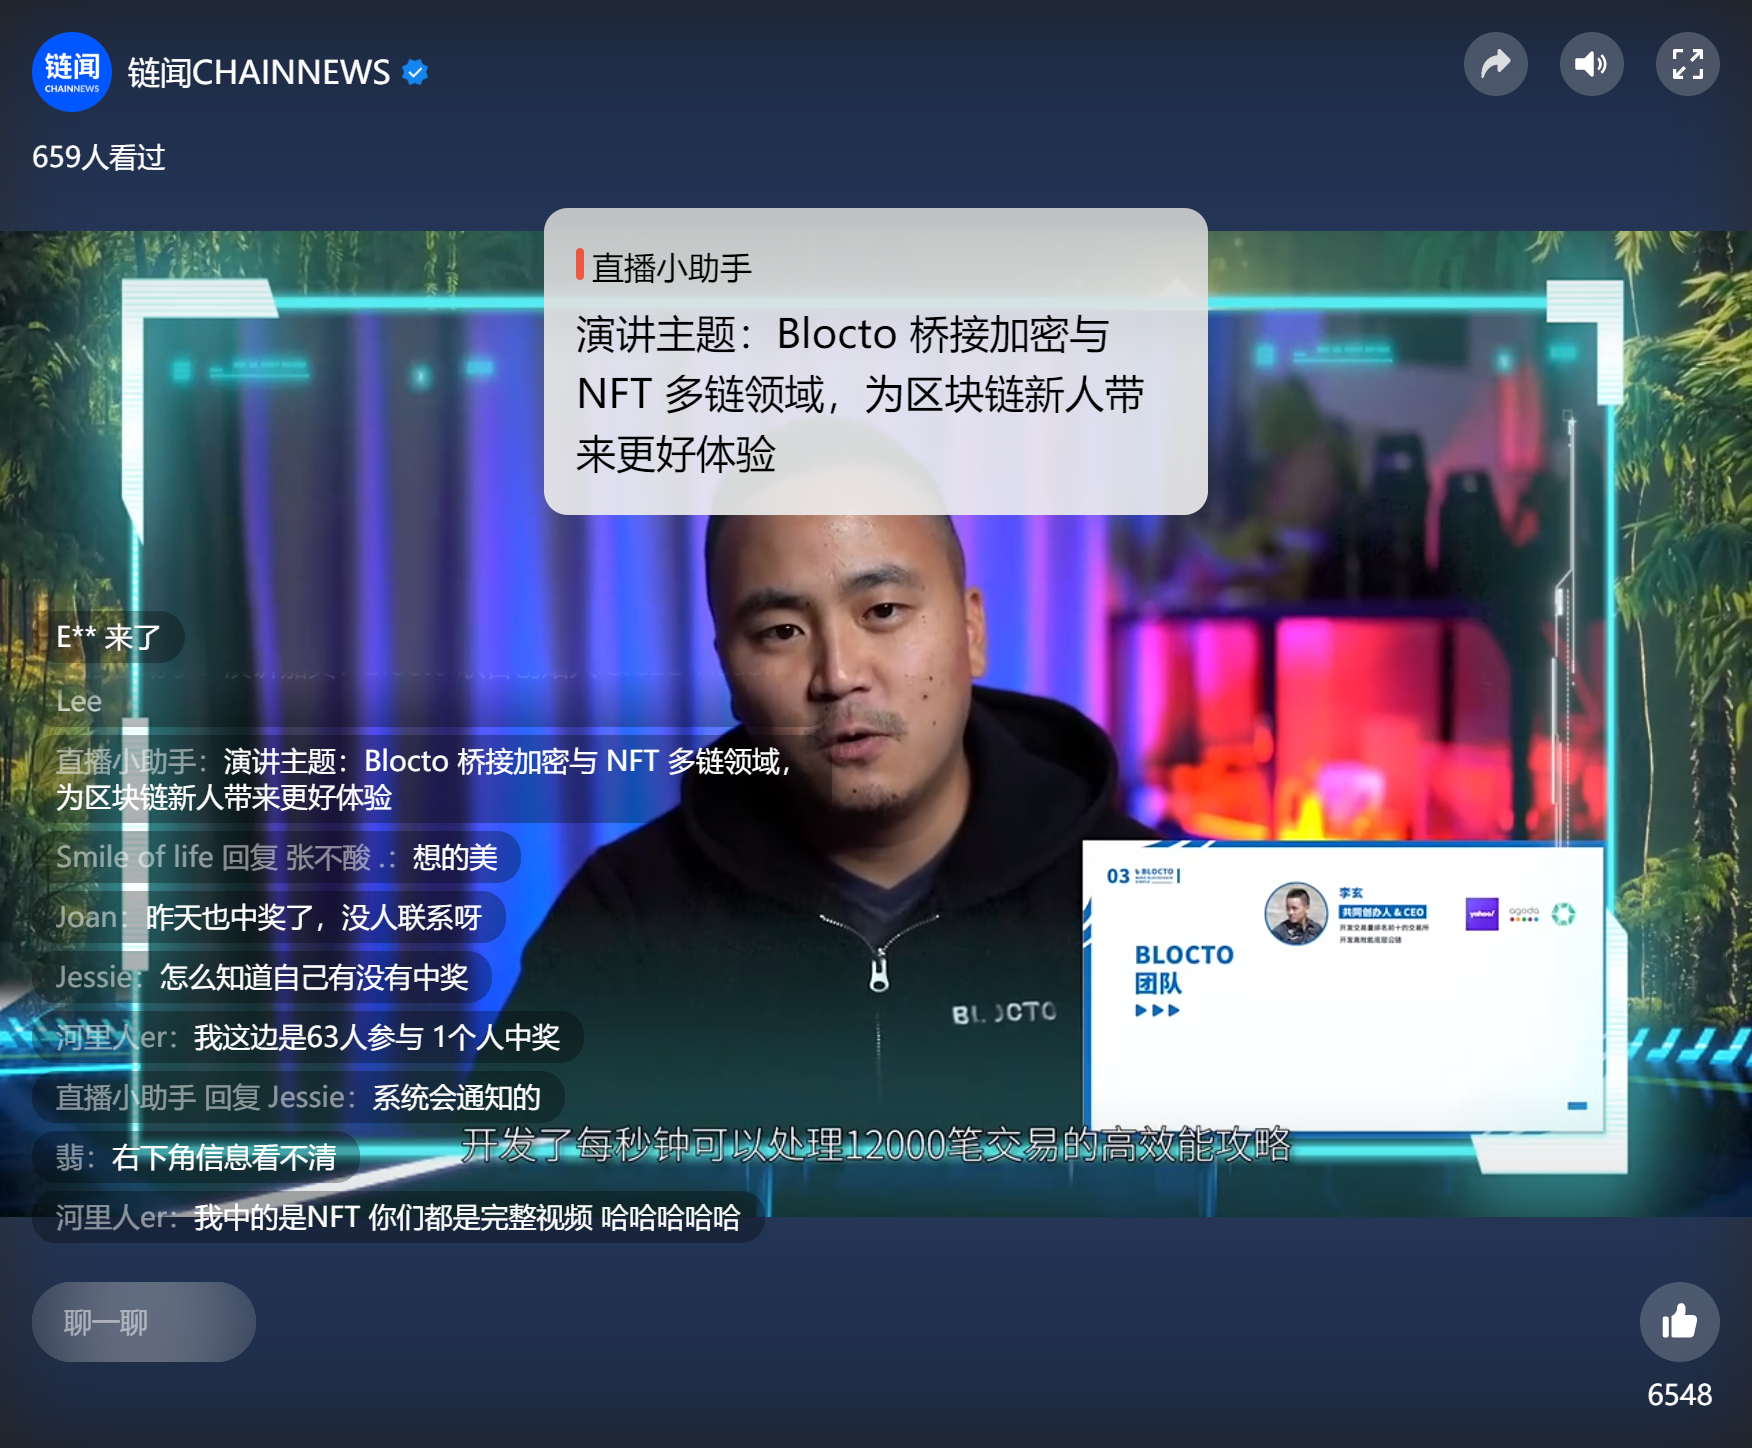The height and width of the screenshot is (1448, 1752).
Task: Click 翡's message '右下角信息看不清'
Action: [196, 1157]
